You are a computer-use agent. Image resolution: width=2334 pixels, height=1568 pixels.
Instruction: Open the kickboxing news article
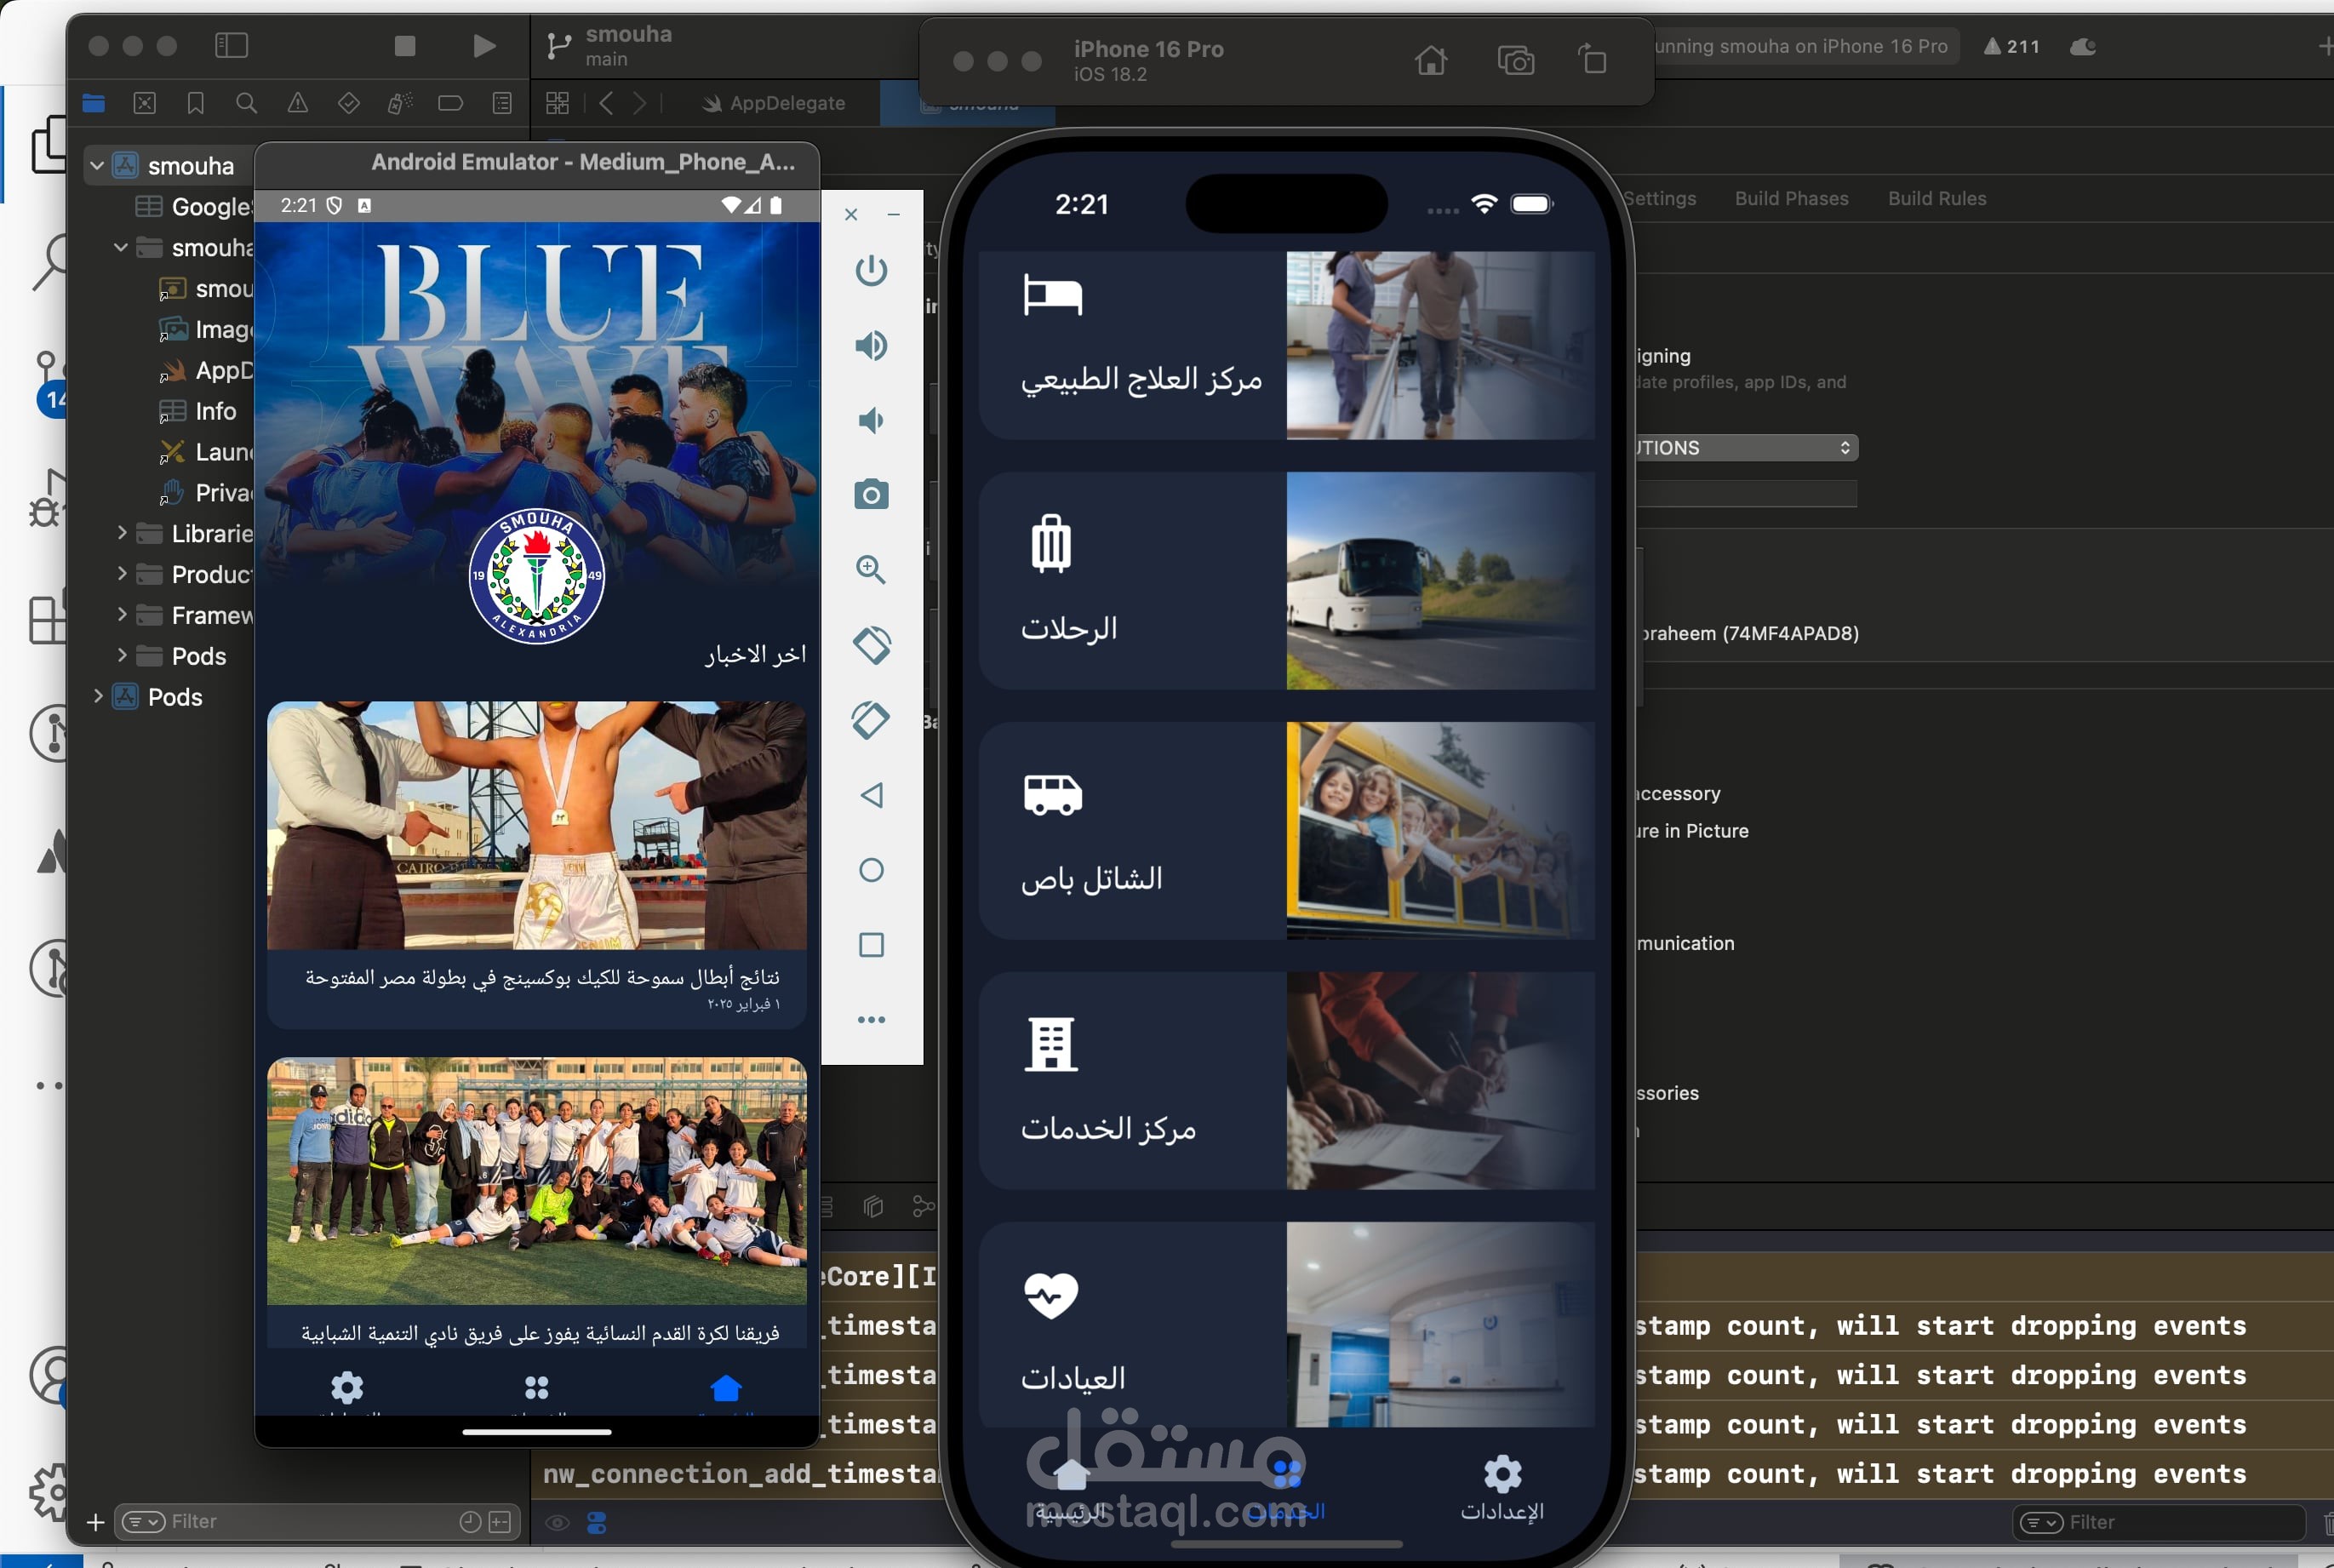point(537,864)
